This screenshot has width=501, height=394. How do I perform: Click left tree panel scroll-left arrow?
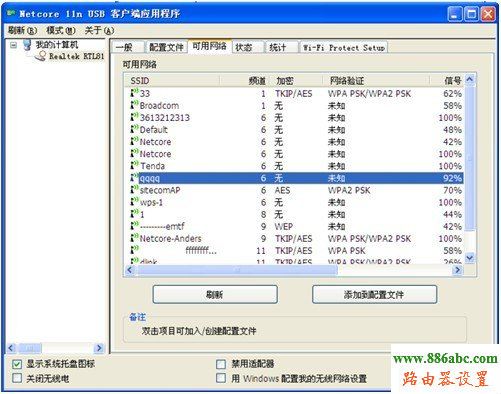[11, 348]
